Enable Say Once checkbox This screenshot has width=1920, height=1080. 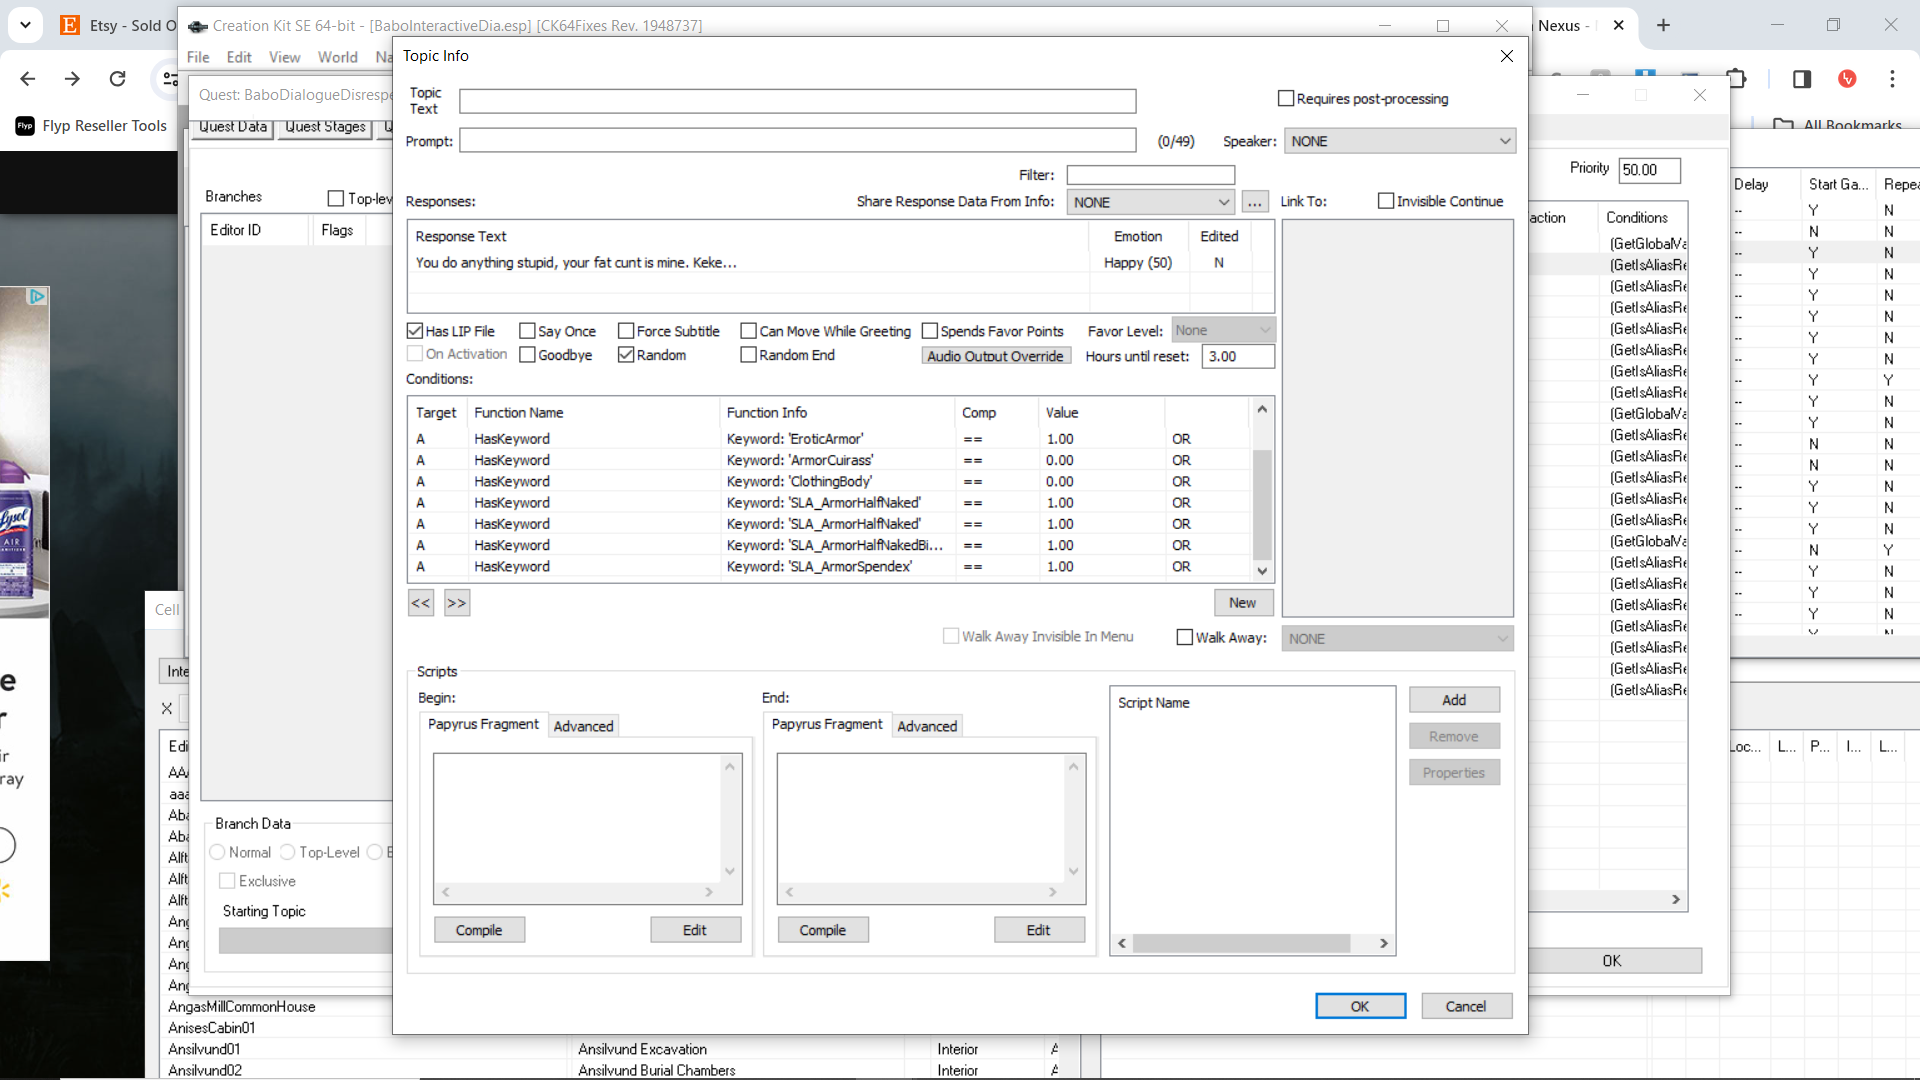[x=527, y=331]
